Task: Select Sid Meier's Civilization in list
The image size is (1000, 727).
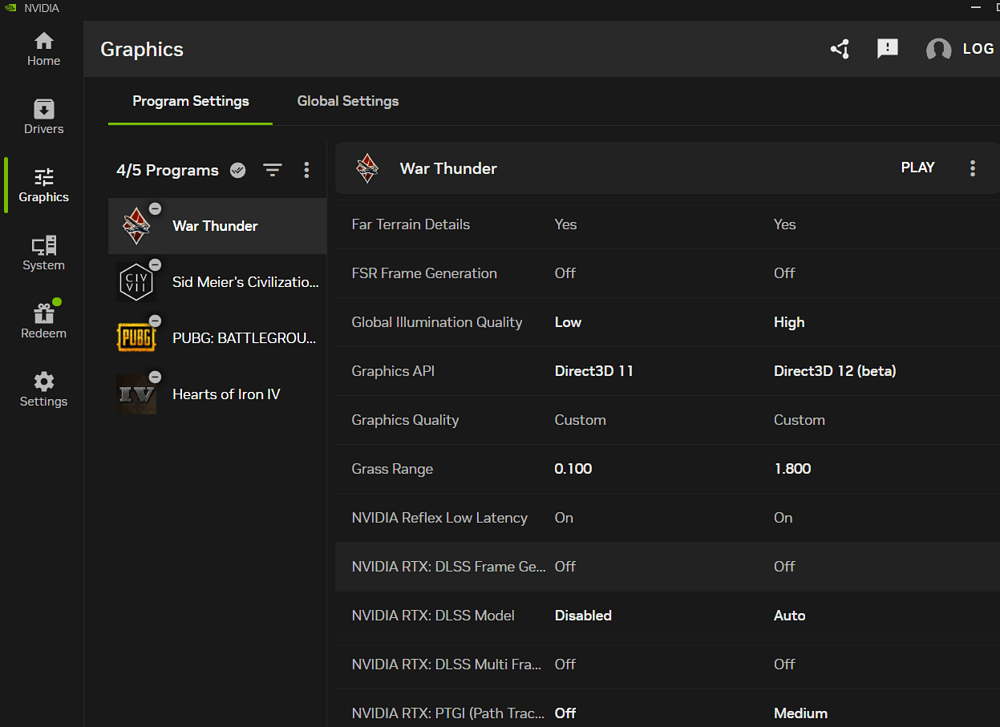Action: [217, 282]
